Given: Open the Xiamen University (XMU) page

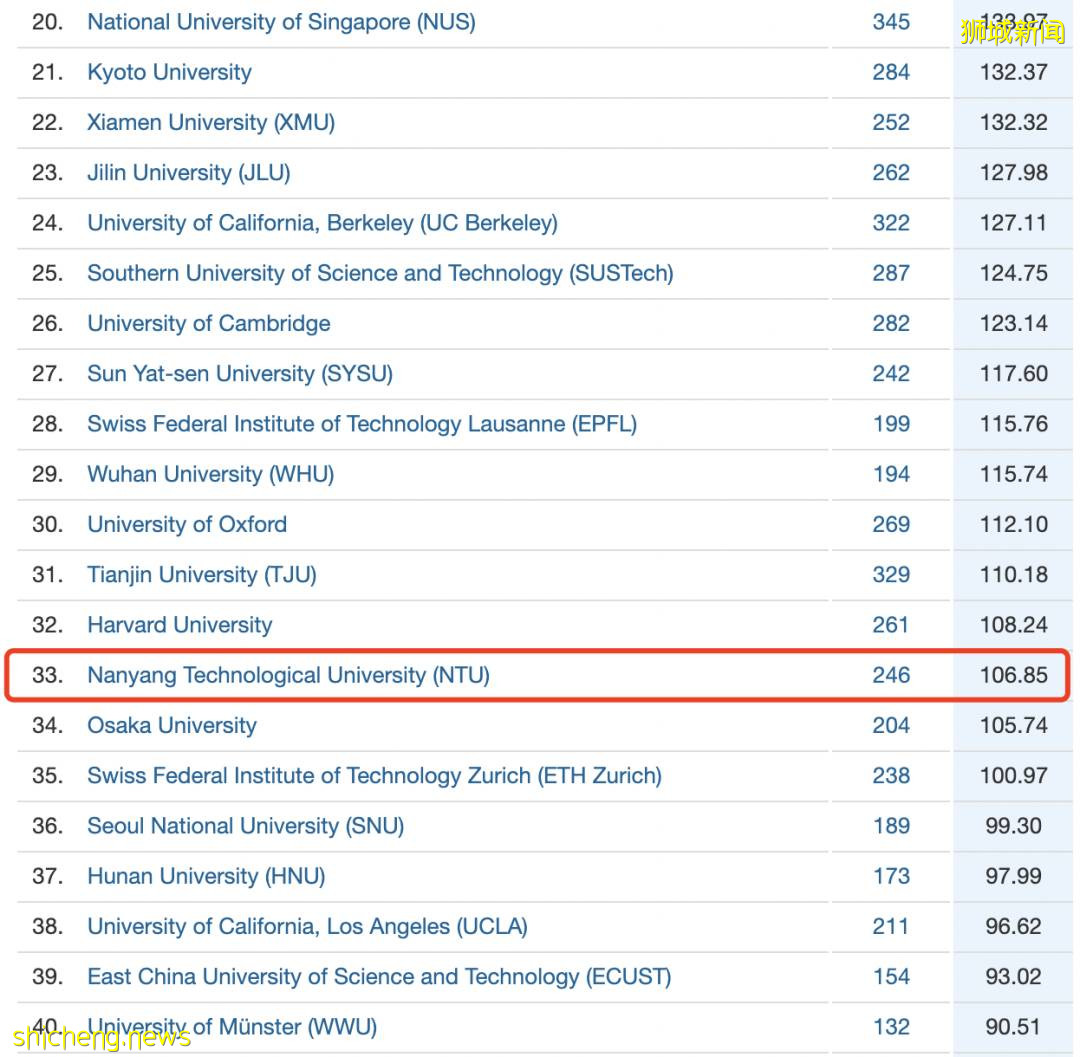Looking at the screenshot, I should pyautogui.click(x=210, y=122).
